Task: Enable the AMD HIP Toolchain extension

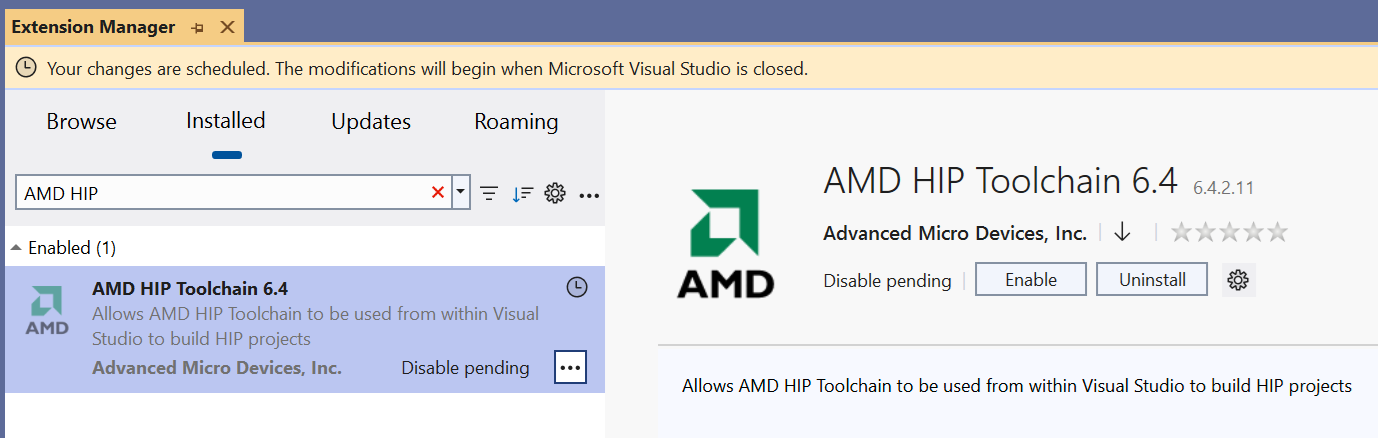Action: click(1030, 280)
